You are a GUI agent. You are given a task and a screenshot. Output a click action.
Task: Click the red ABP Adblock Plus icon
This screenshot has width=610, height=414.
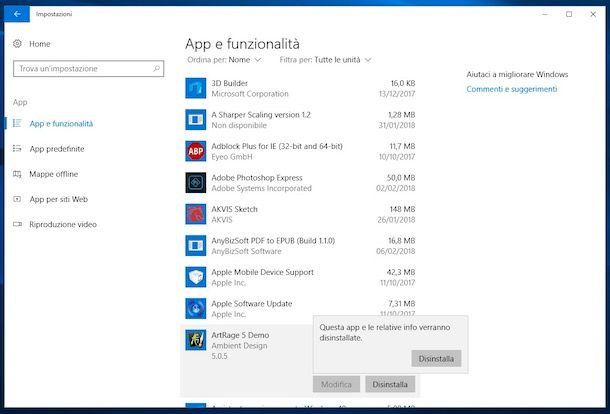pos(196,151)
